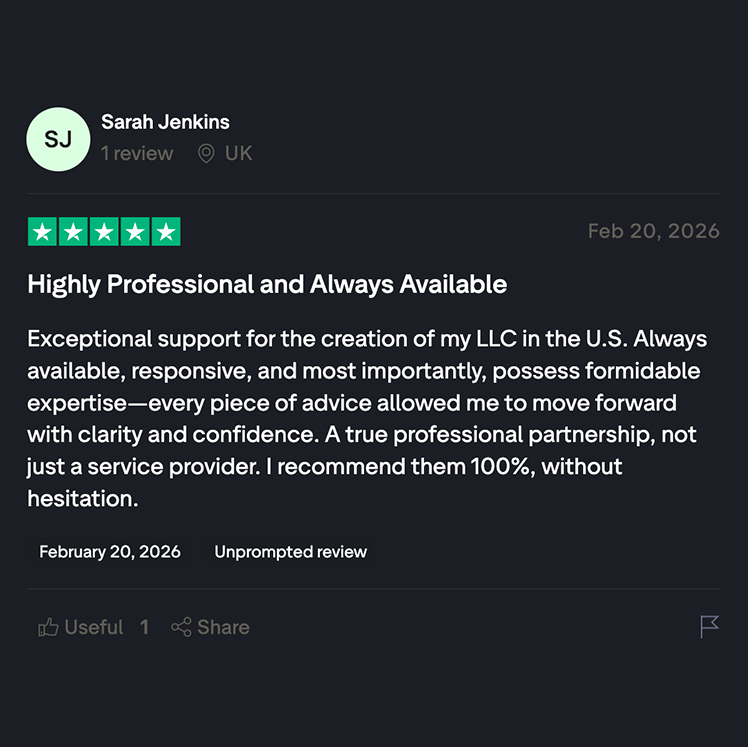Flag this review with the flag icon
The width and height of the screenshot is (748, 747).
(x=709, y=627)
